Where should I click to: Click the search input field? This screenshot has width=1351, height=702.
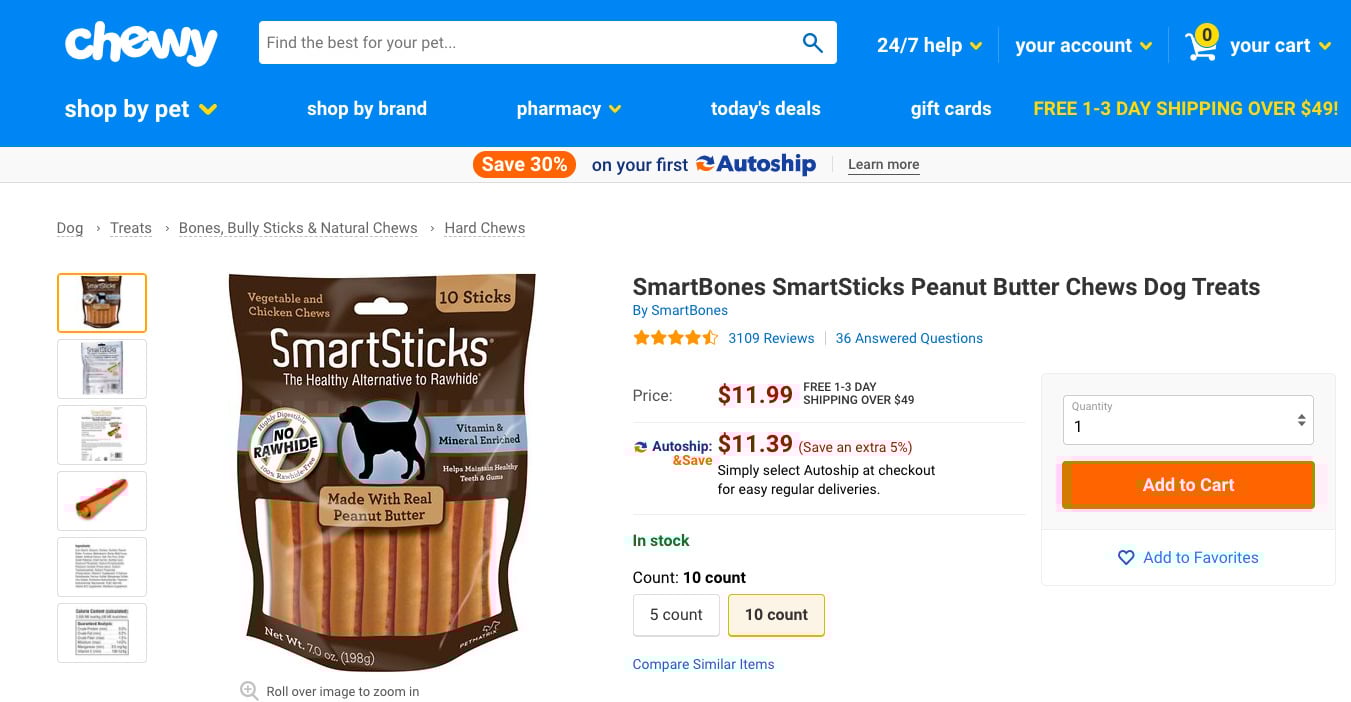point(525,43)
